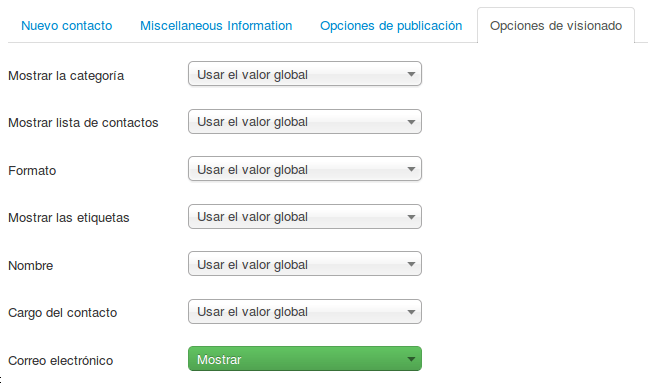Click the Mostrar las etiquetas label
The width and height of the screenshot is (648, 385).
click(x=69, y=218)
